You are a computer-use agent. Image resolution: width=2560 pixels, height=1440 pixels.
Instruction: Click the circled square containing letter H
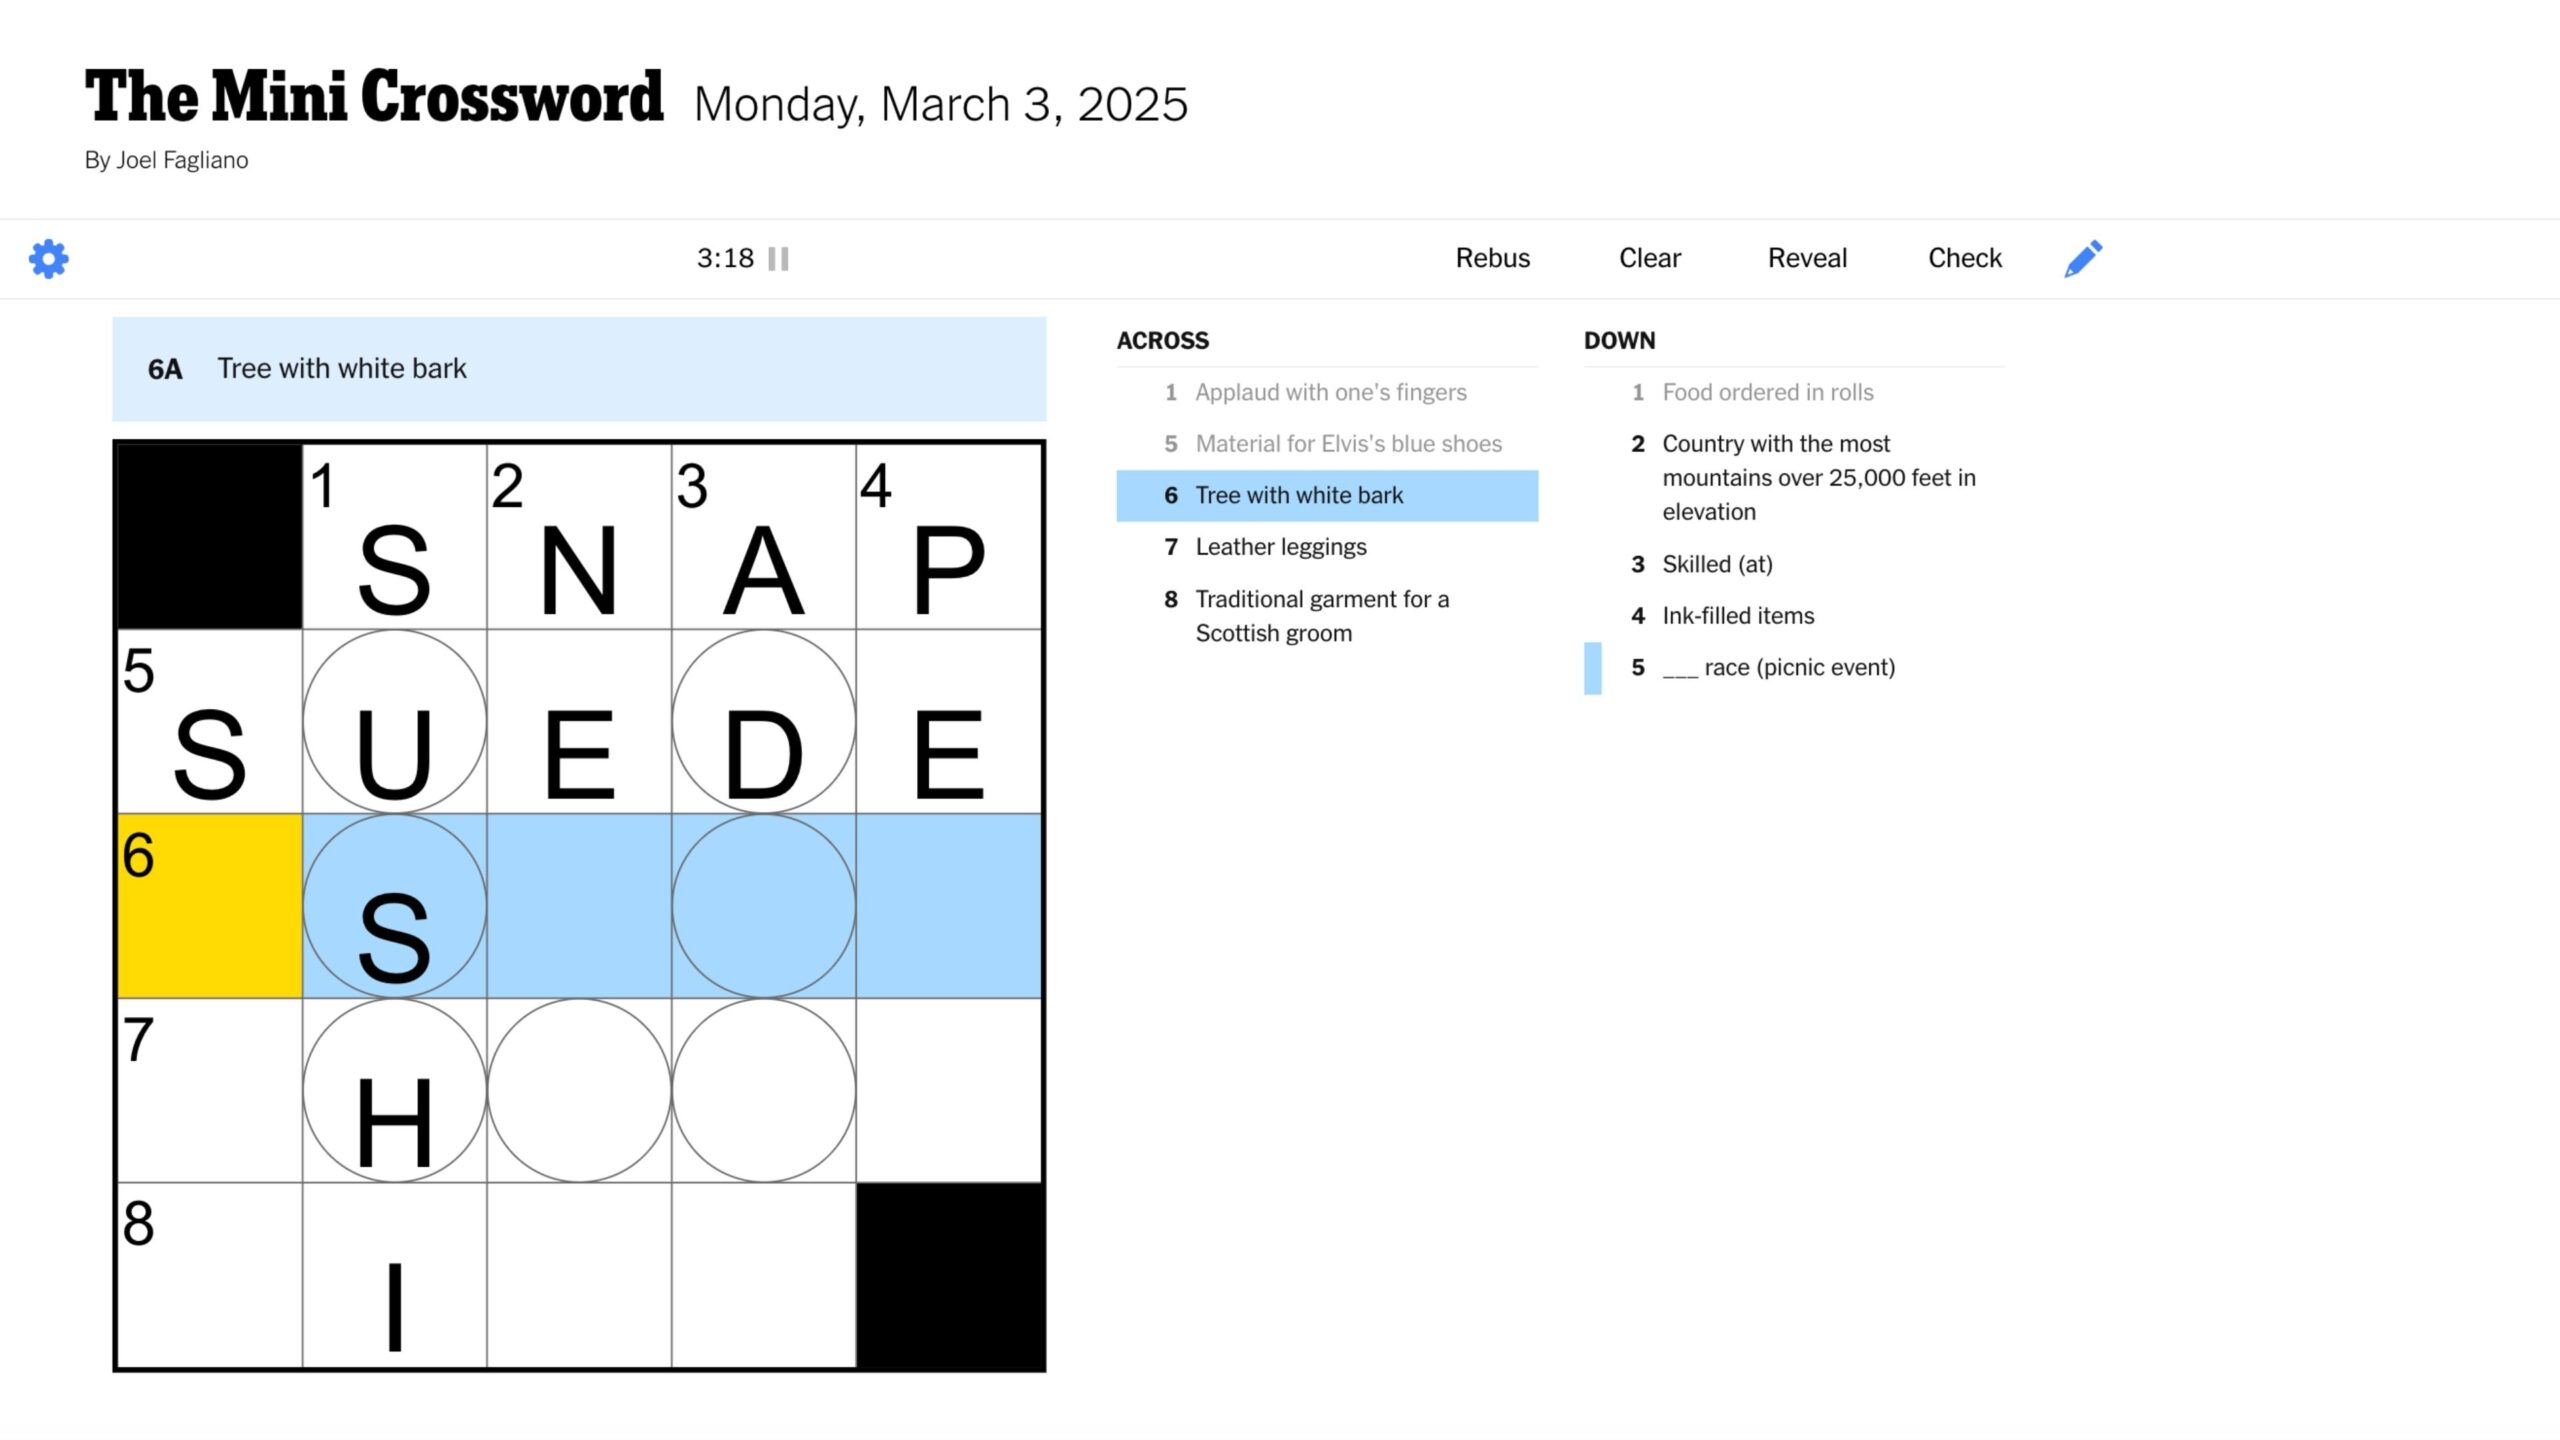pyautogui.click(x=395, y=1091)
